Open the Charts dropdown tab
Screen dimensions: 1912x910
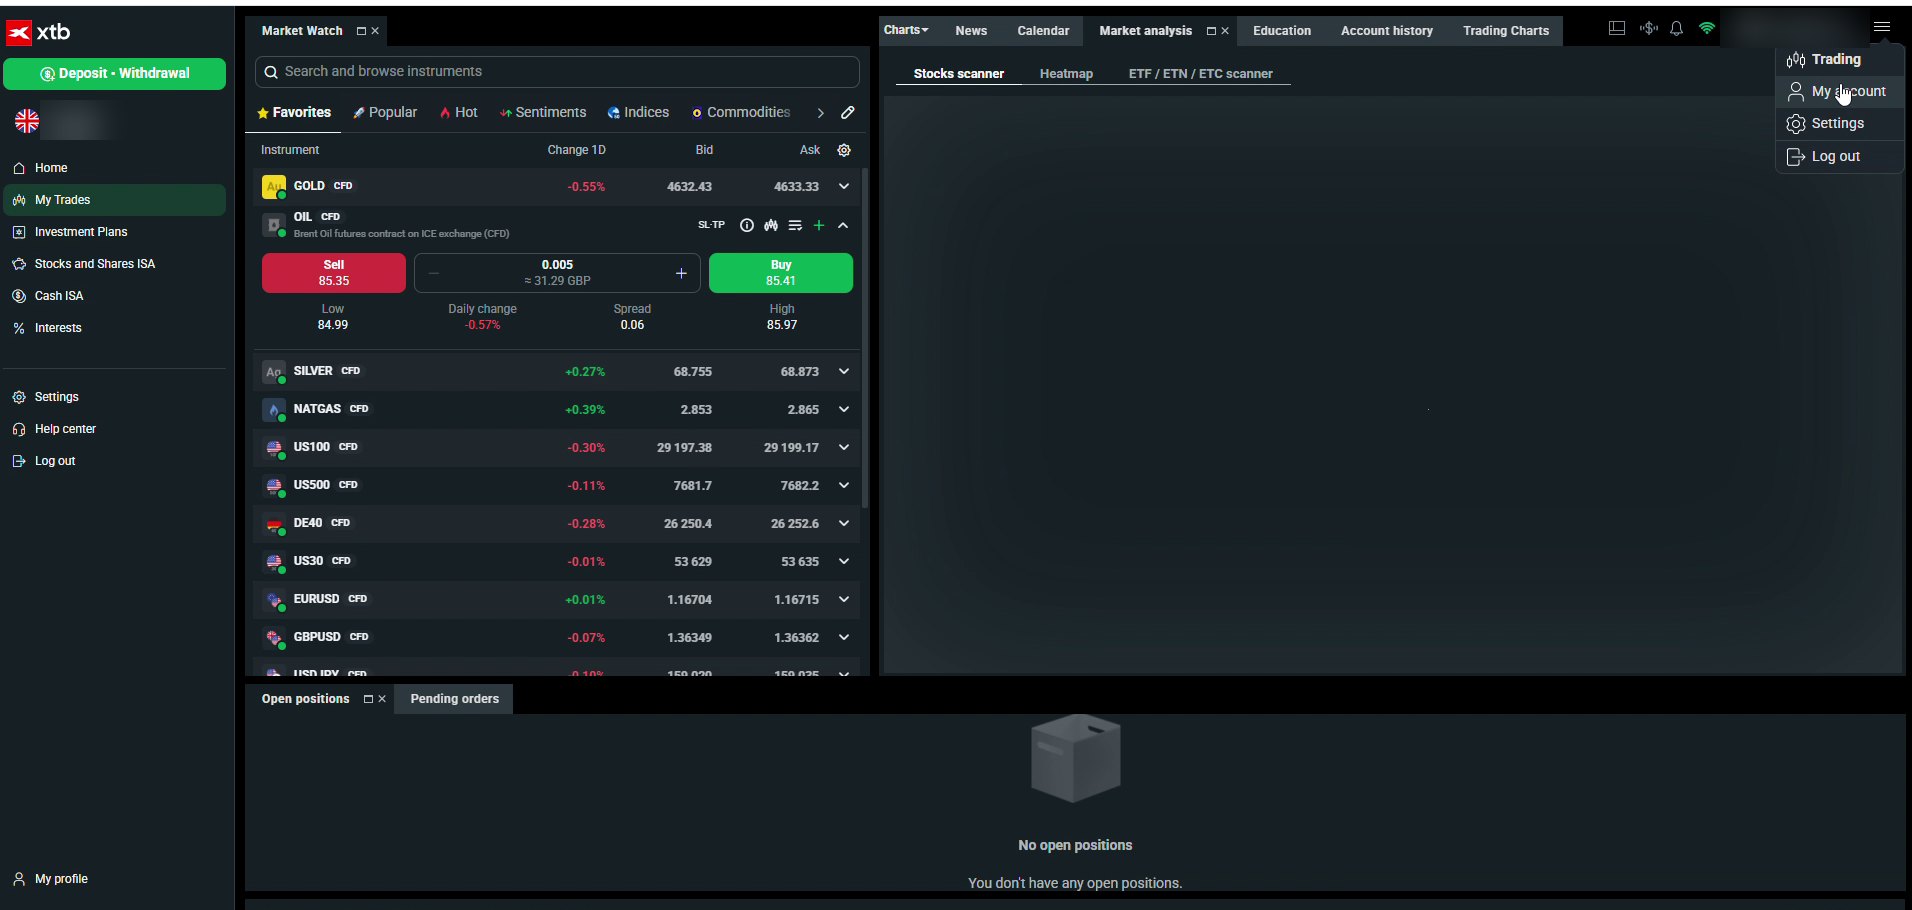906,30
